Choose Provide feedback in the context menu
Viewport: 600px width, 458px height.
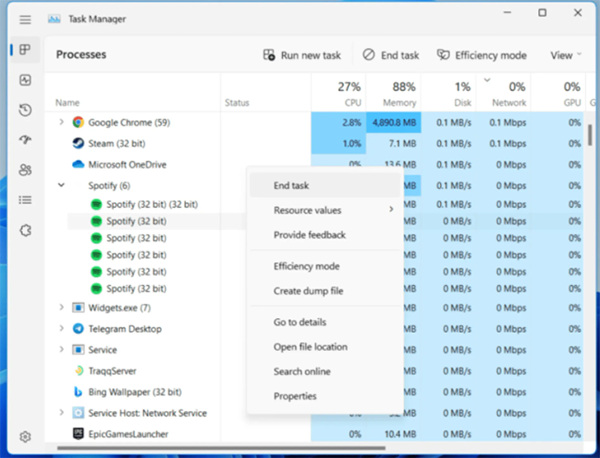click(x=325, y=235)
